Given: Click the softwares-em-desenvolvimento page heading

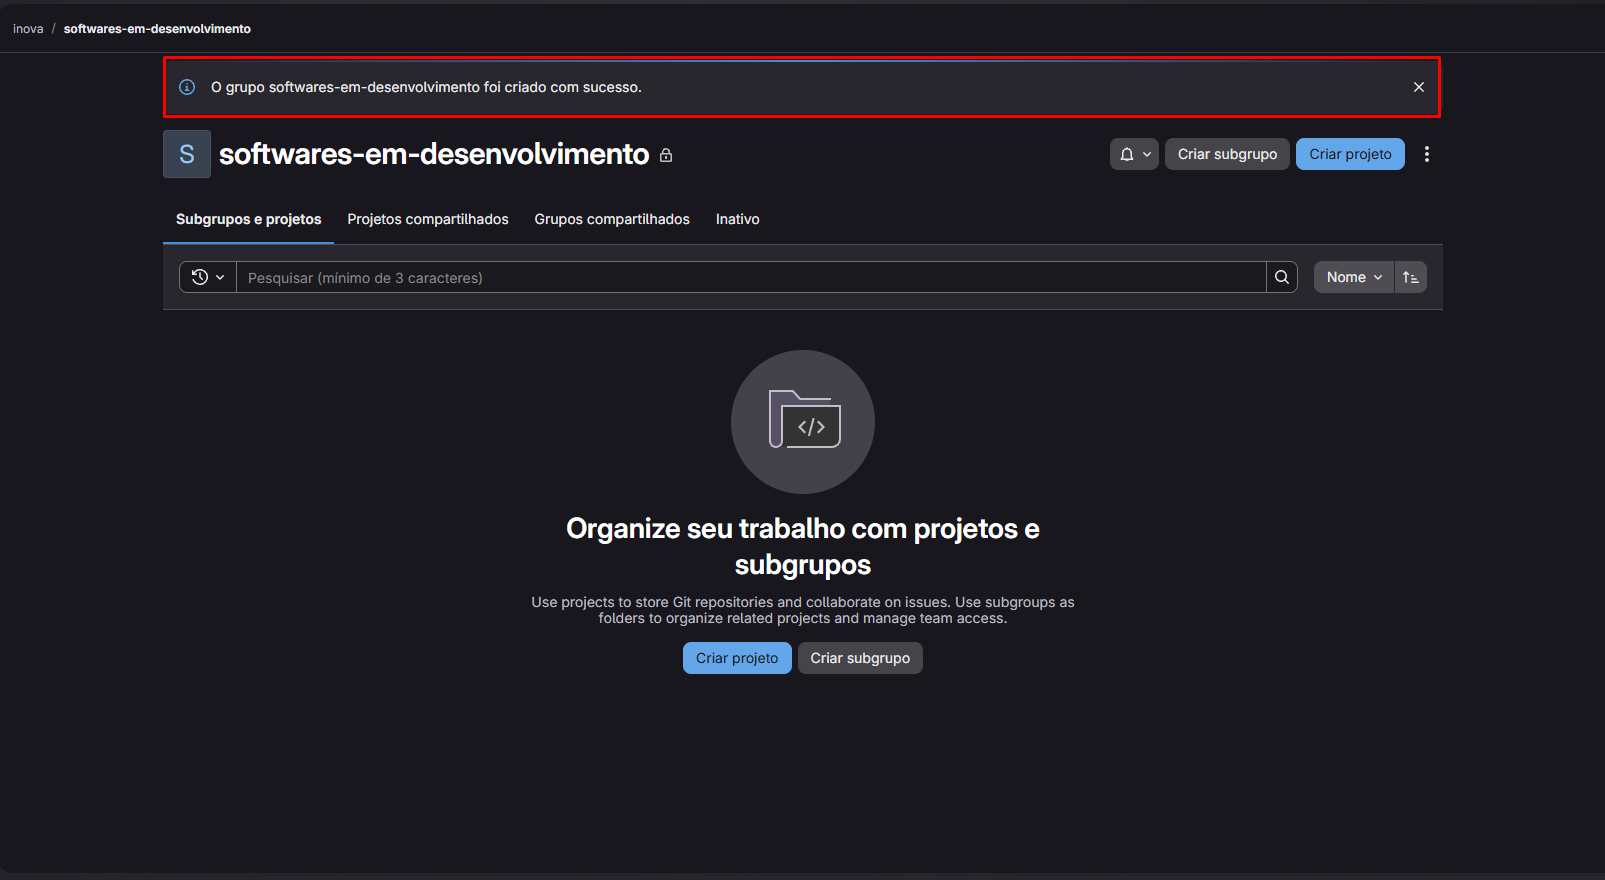Looking at the screenshot, I should coord(434,154).
